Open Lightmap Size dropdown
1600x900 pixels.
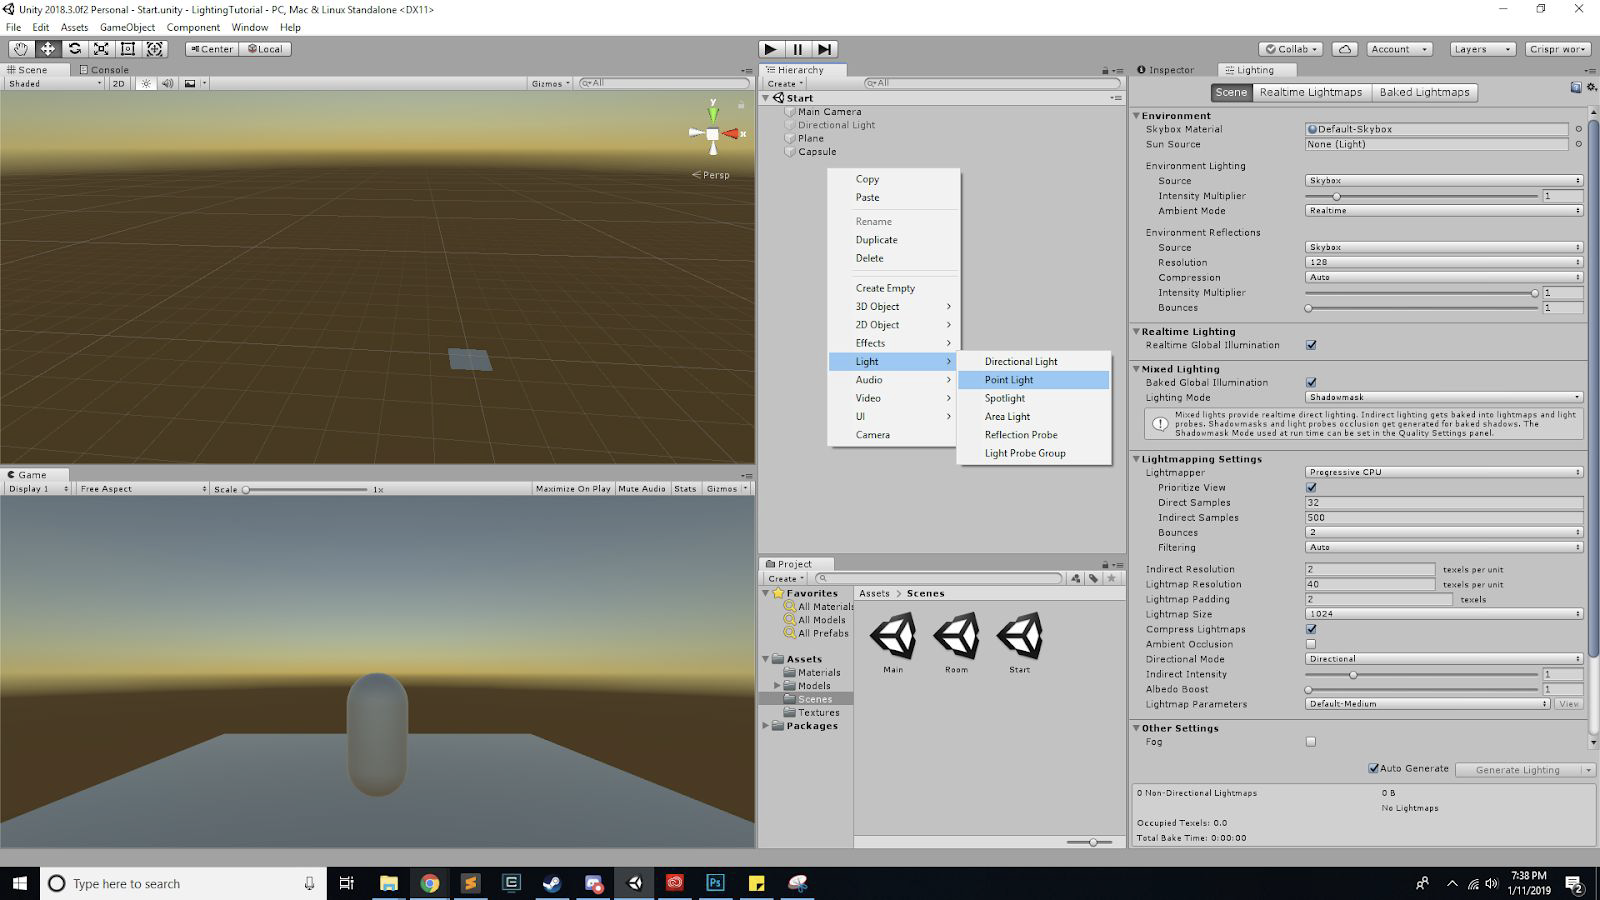coord(1444,614)
